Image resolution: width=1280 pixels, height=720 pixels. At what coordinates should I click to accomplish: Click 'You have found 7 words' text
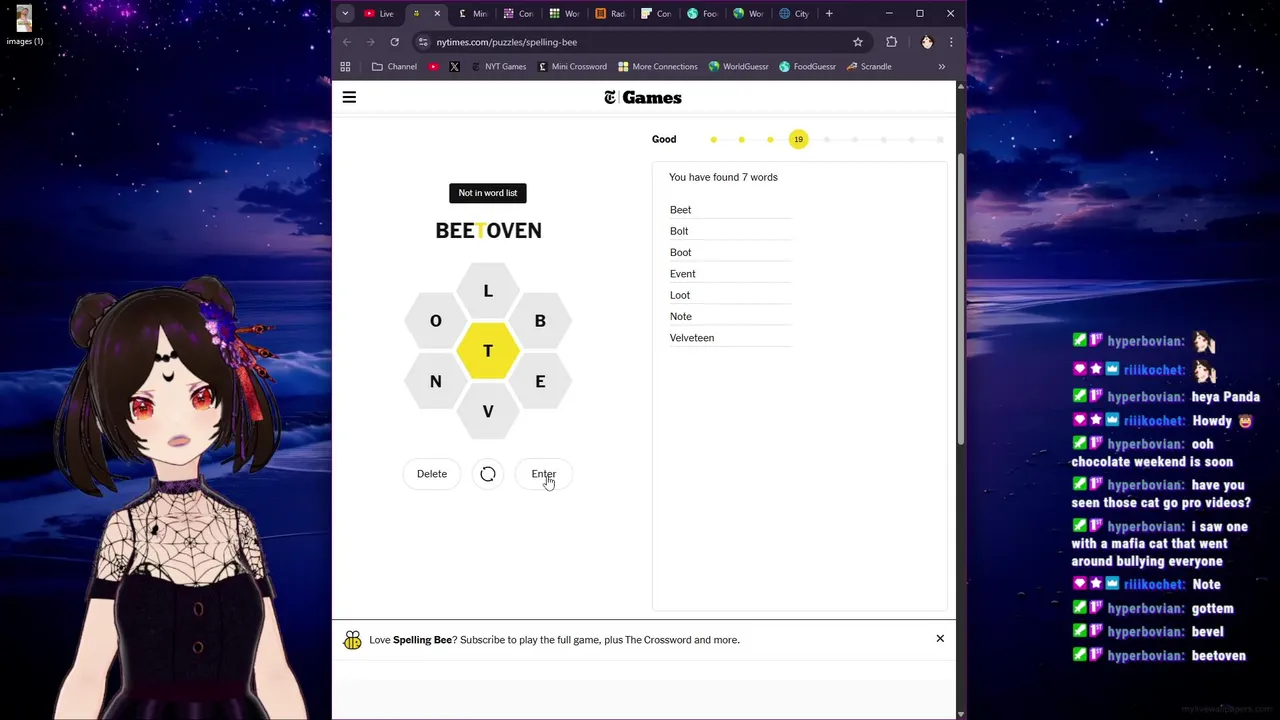point(723,177)
